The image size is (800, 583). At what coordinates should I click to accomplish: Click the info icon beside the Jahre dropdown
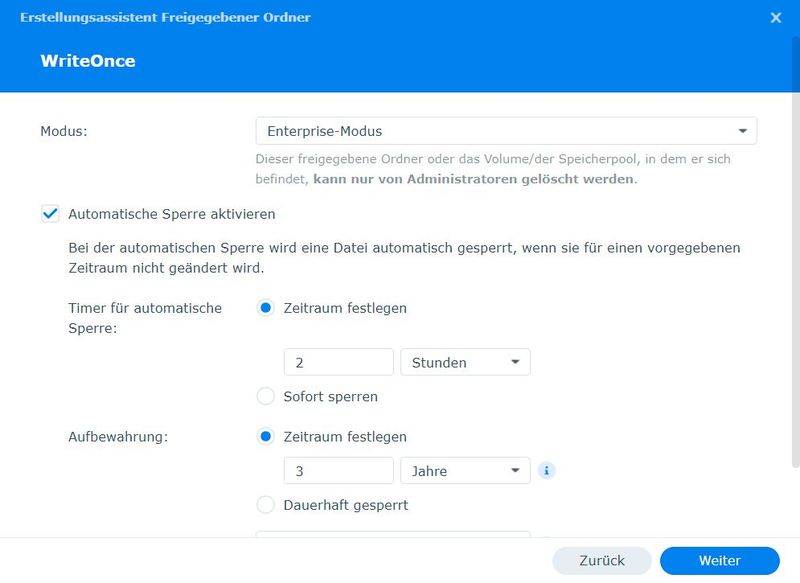point(546,470)
